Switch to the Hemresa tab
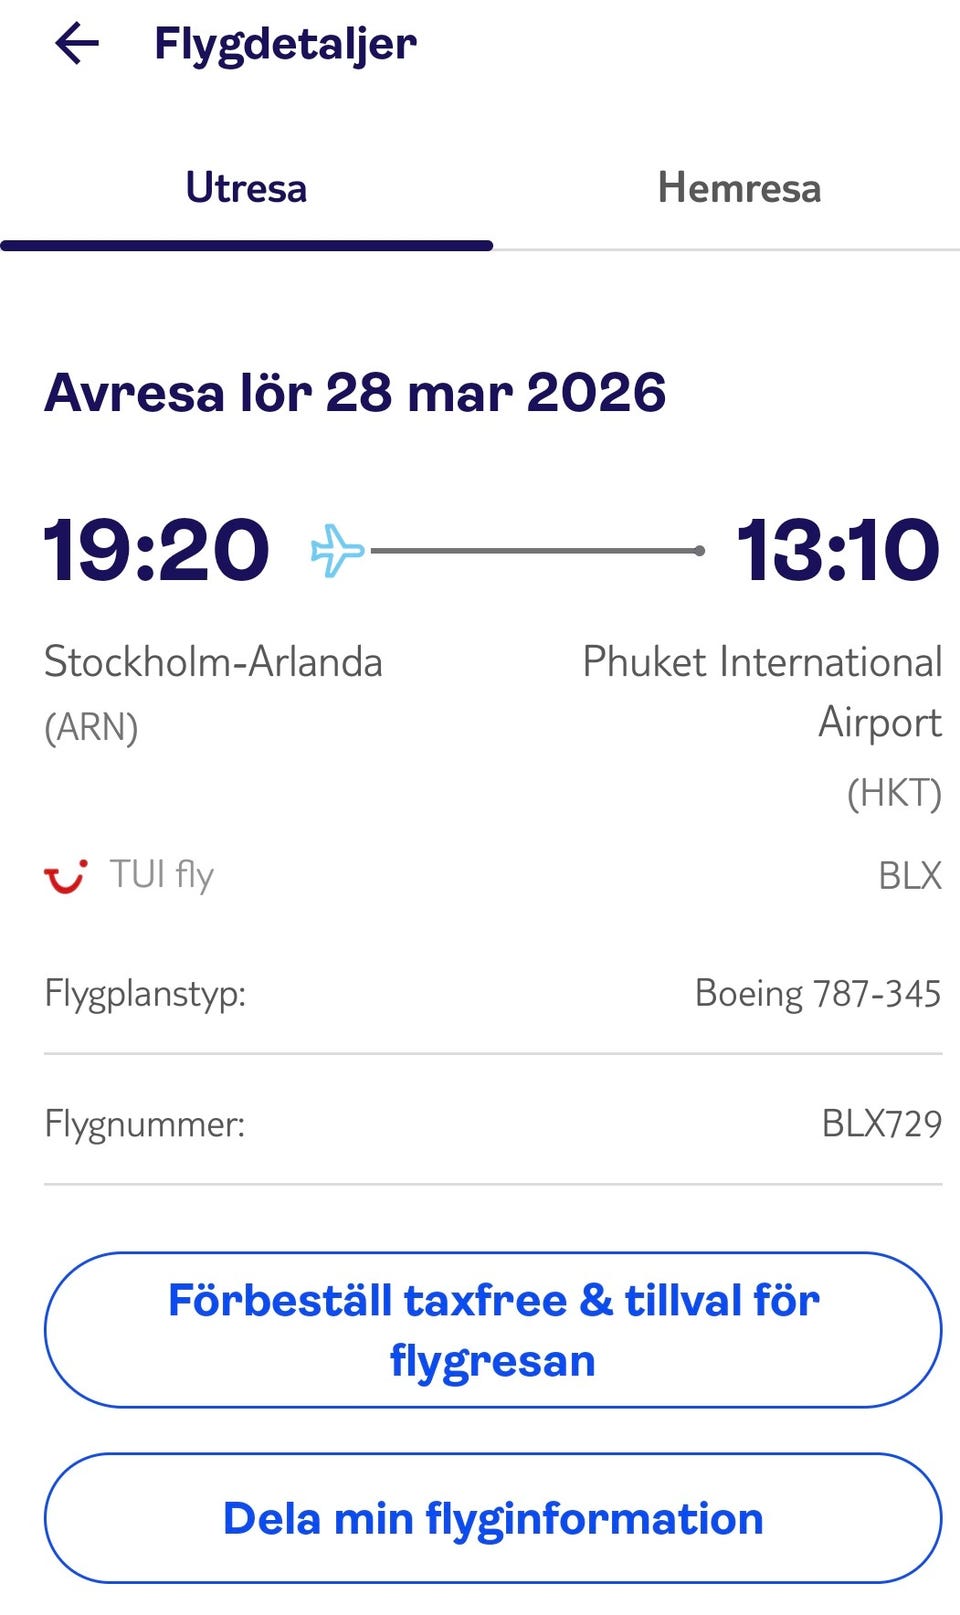960x1615 pixels. pyautogui.click(x=739, y=188)
